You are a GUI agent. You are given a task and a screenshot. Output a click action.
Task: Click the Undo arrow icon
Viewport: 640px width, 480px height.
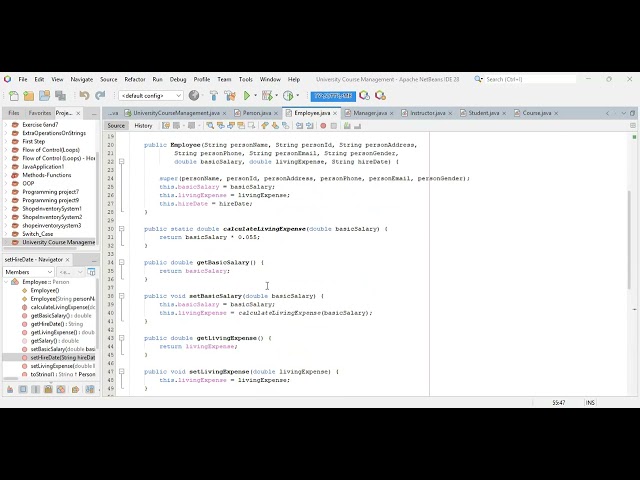[x=84, y=96]
